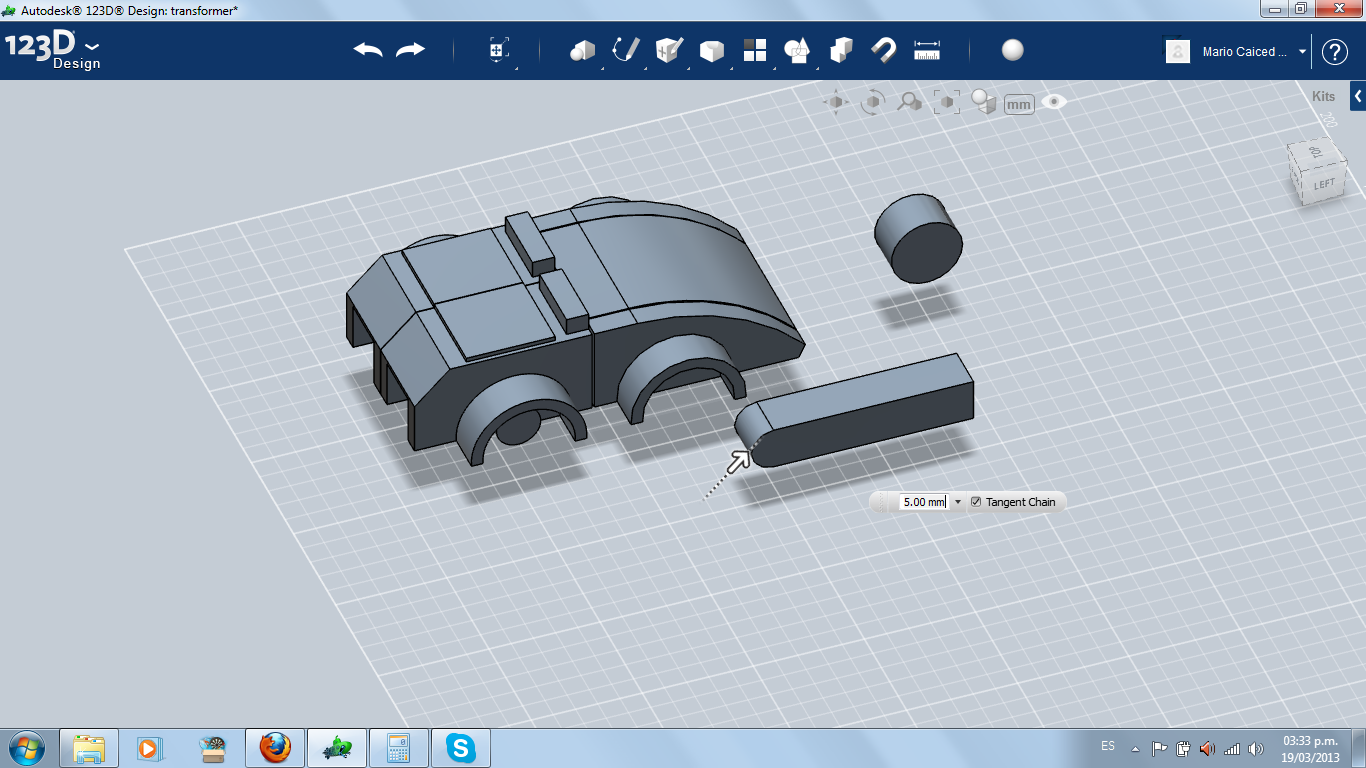Image resolution: width=1366 pixels, height=768 pixels.
Task: Open the Construct tool
Action: coord(668,50)
